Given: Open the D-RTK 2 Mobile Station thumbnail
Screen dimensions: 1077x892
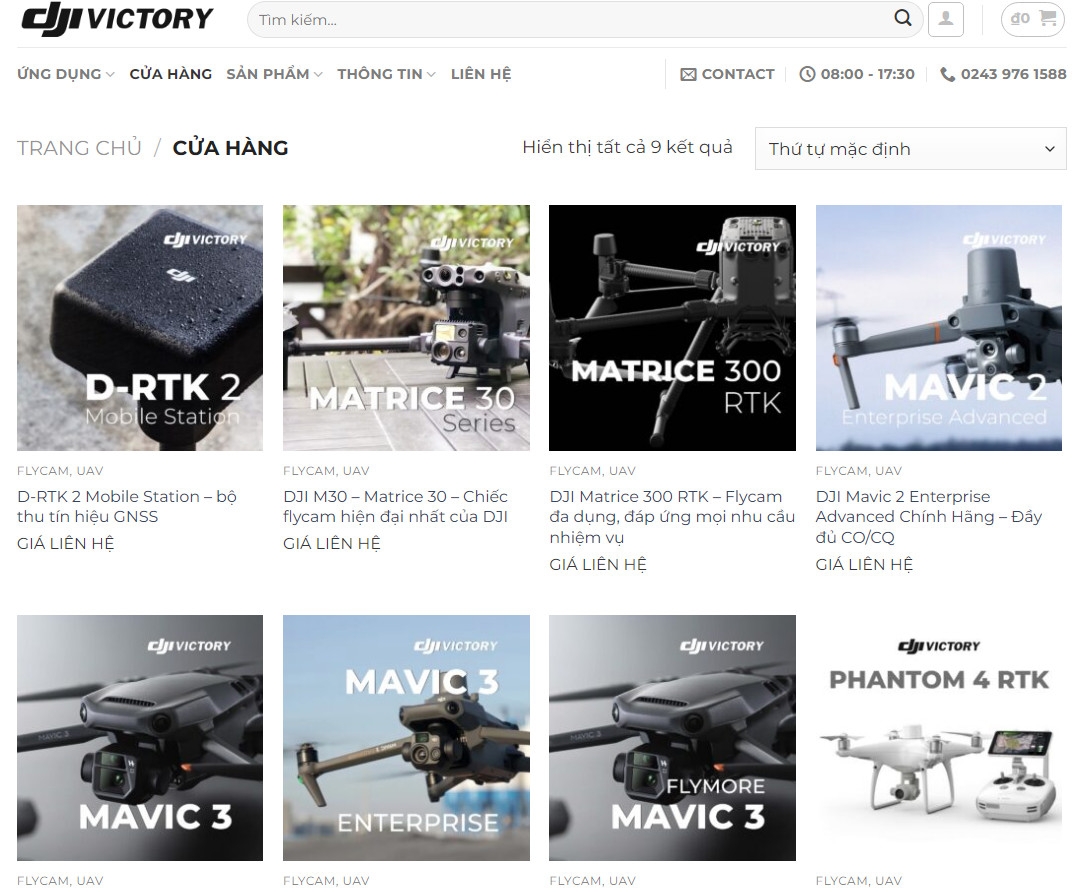Looking at the screenshot, I should [140, 328].
